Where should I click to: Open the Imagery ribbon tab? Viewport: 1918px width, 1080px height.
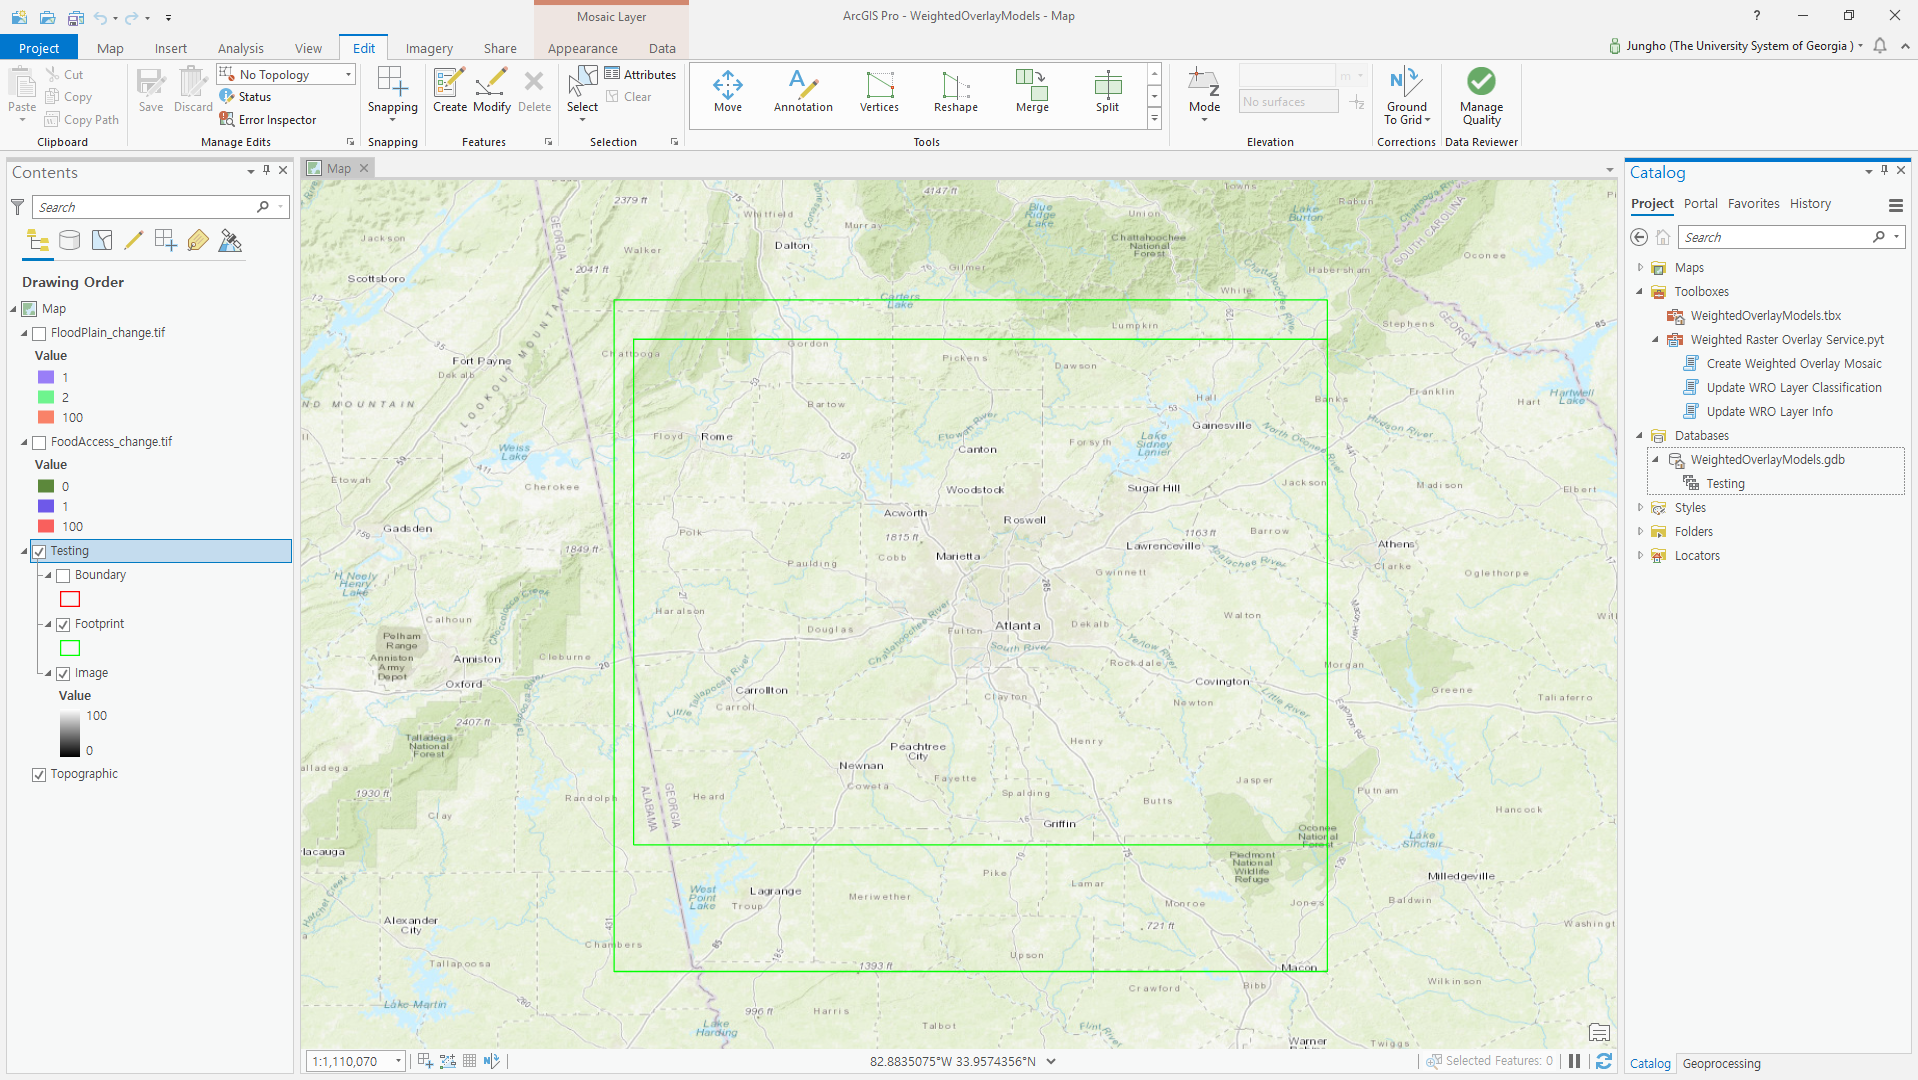[429, 48]
